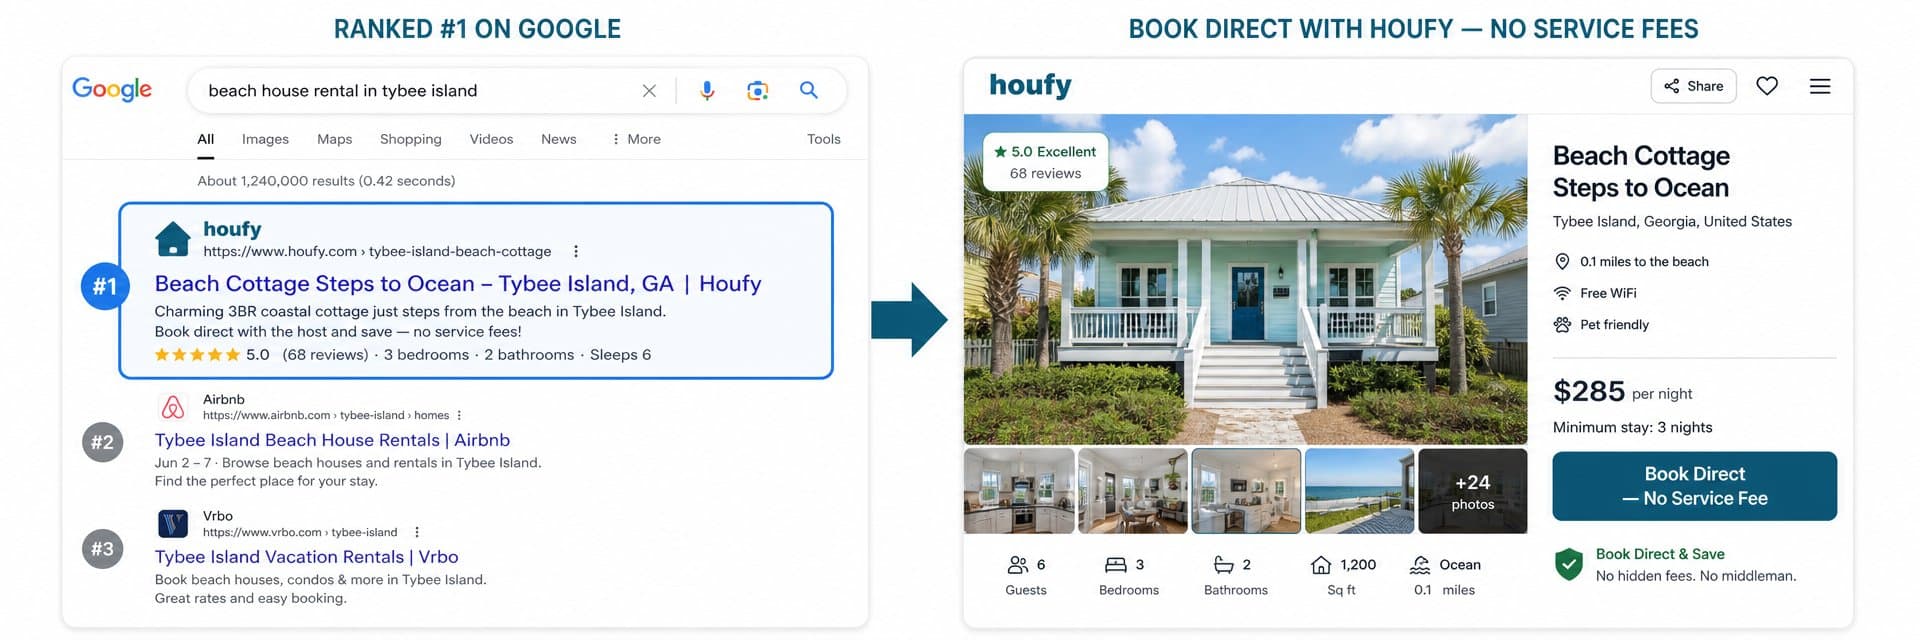This screenshot has height=640, width=1920.
Task: Click Book Direct — No Service Fee button
Action: pos(1694,486)
